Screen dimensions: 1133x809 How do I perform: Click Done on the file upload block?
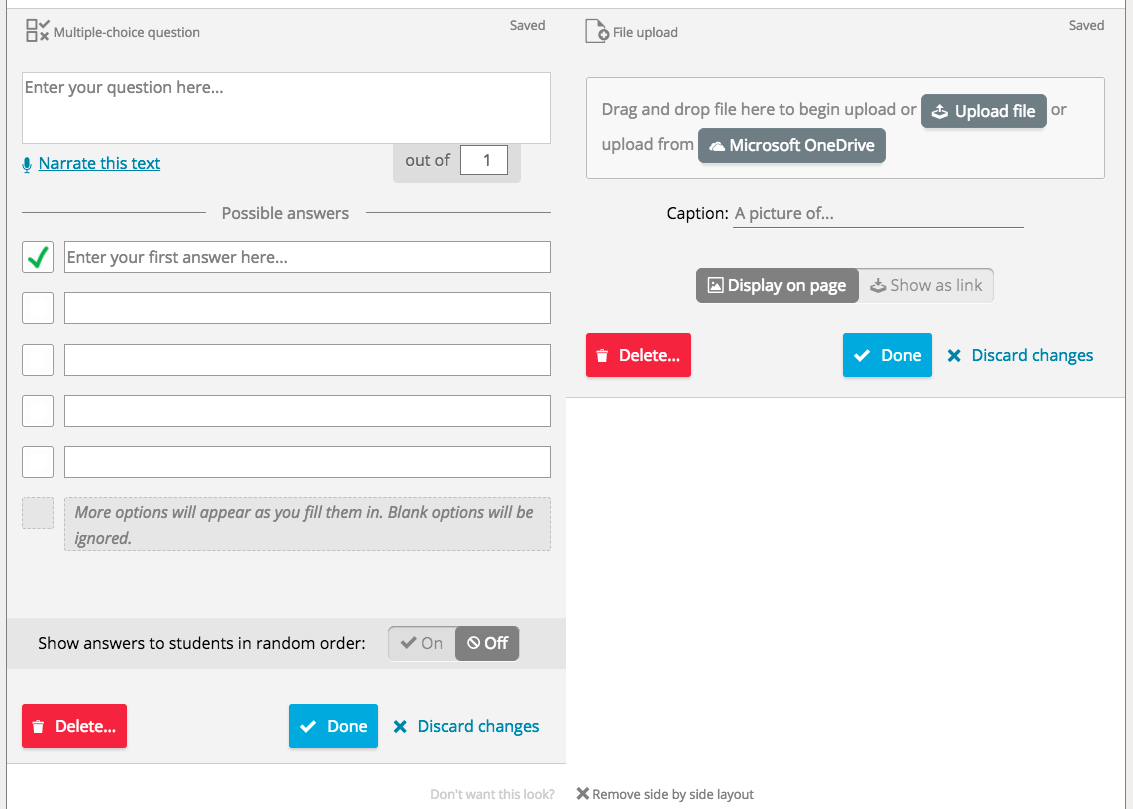887,355
